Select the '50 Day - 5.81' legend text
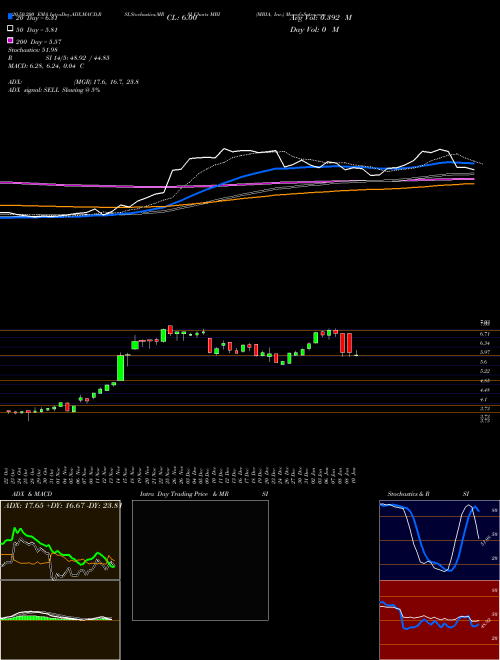Screen dimensions: 500x660 pos(37,30)
